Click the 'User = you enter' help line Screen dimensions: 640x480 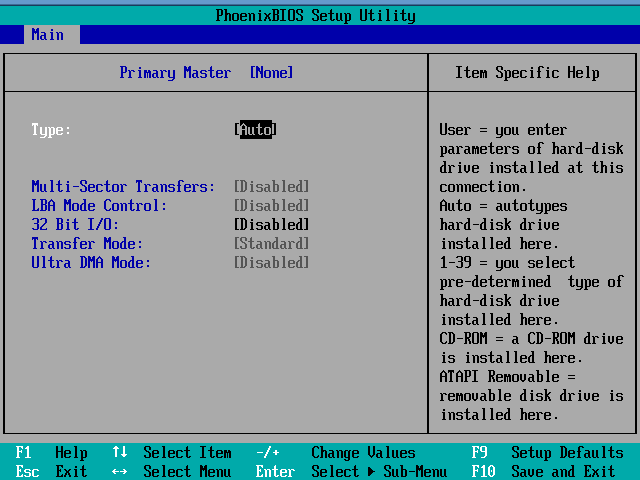[503, 130]
